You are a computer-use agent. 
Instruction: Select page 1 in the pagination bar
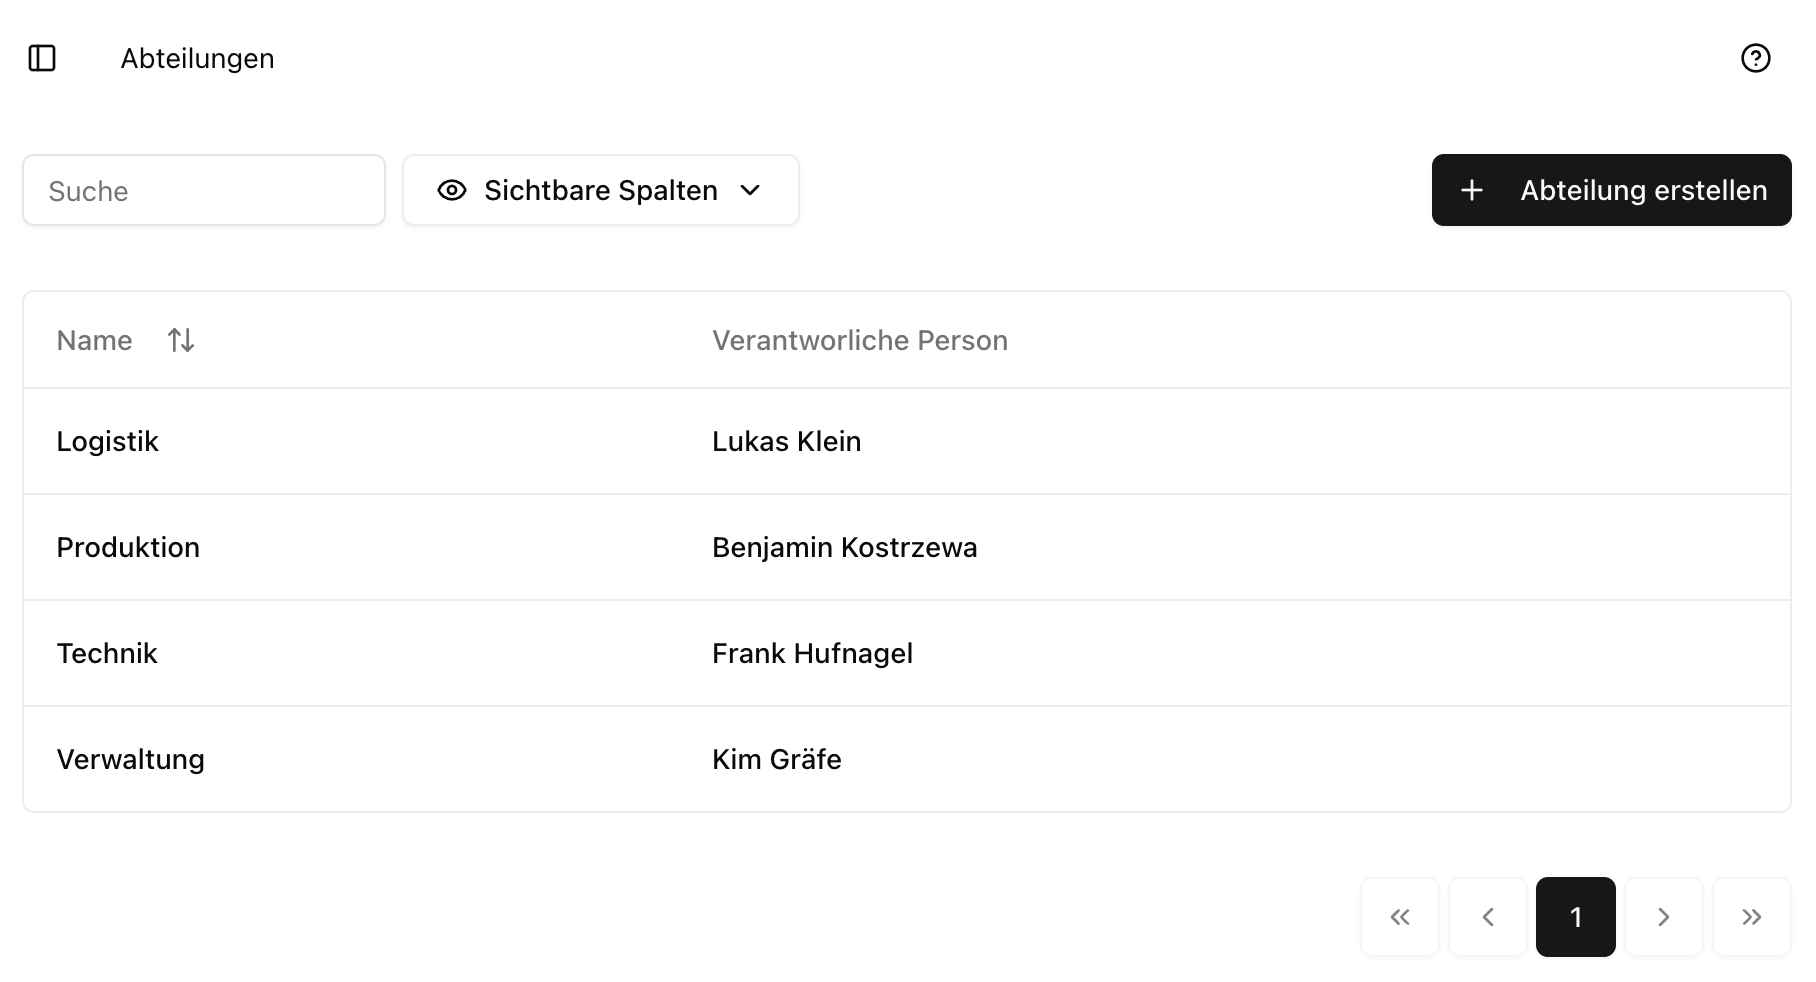point(1575,916)
